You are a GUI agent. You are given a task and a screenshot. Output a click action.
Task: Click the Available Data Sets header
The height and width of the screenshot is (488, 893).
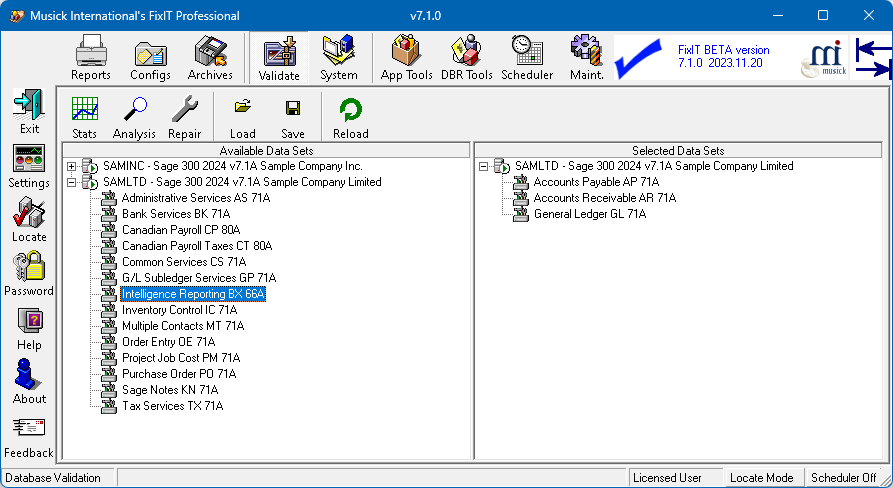(x=266, y=150)
